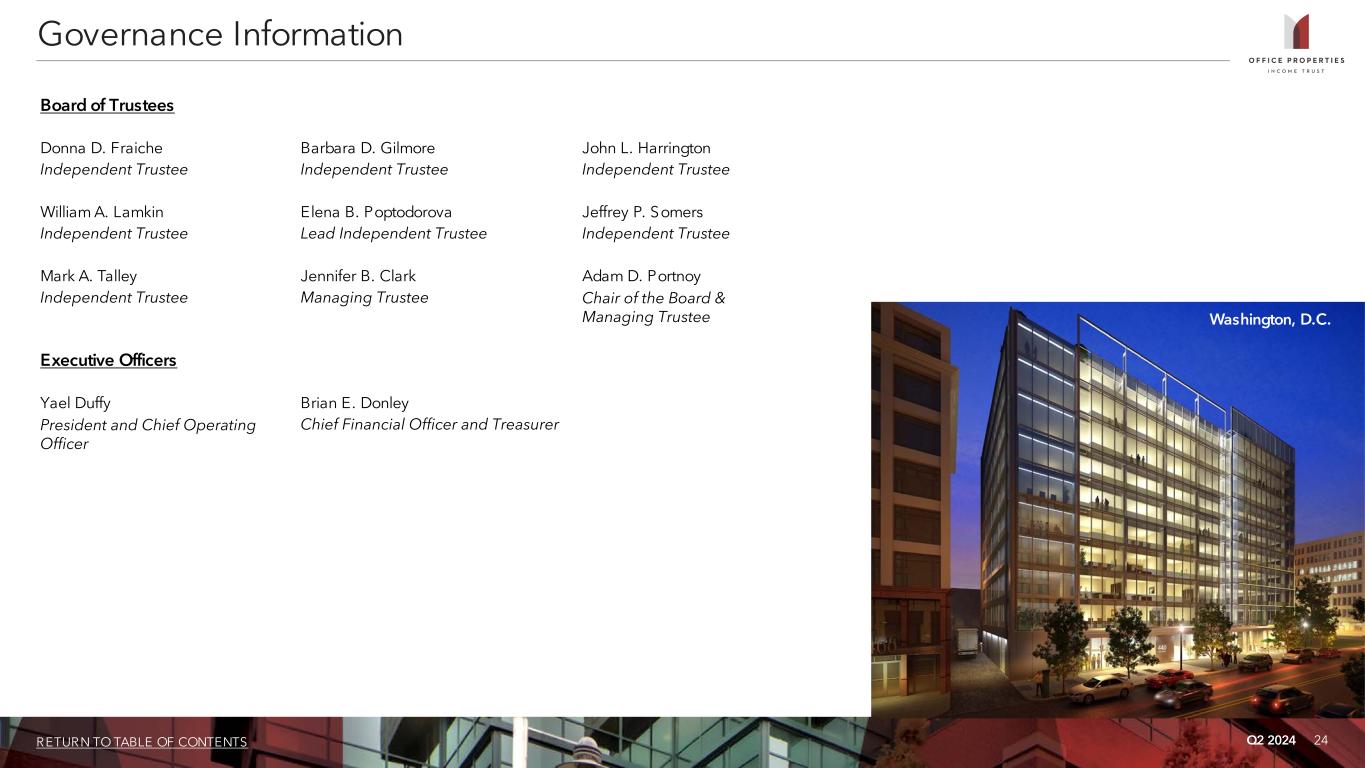Select Independent Trustee under William A. Lamkin
The height and width of the screenshot is (768, 1365).
(114, 233)
